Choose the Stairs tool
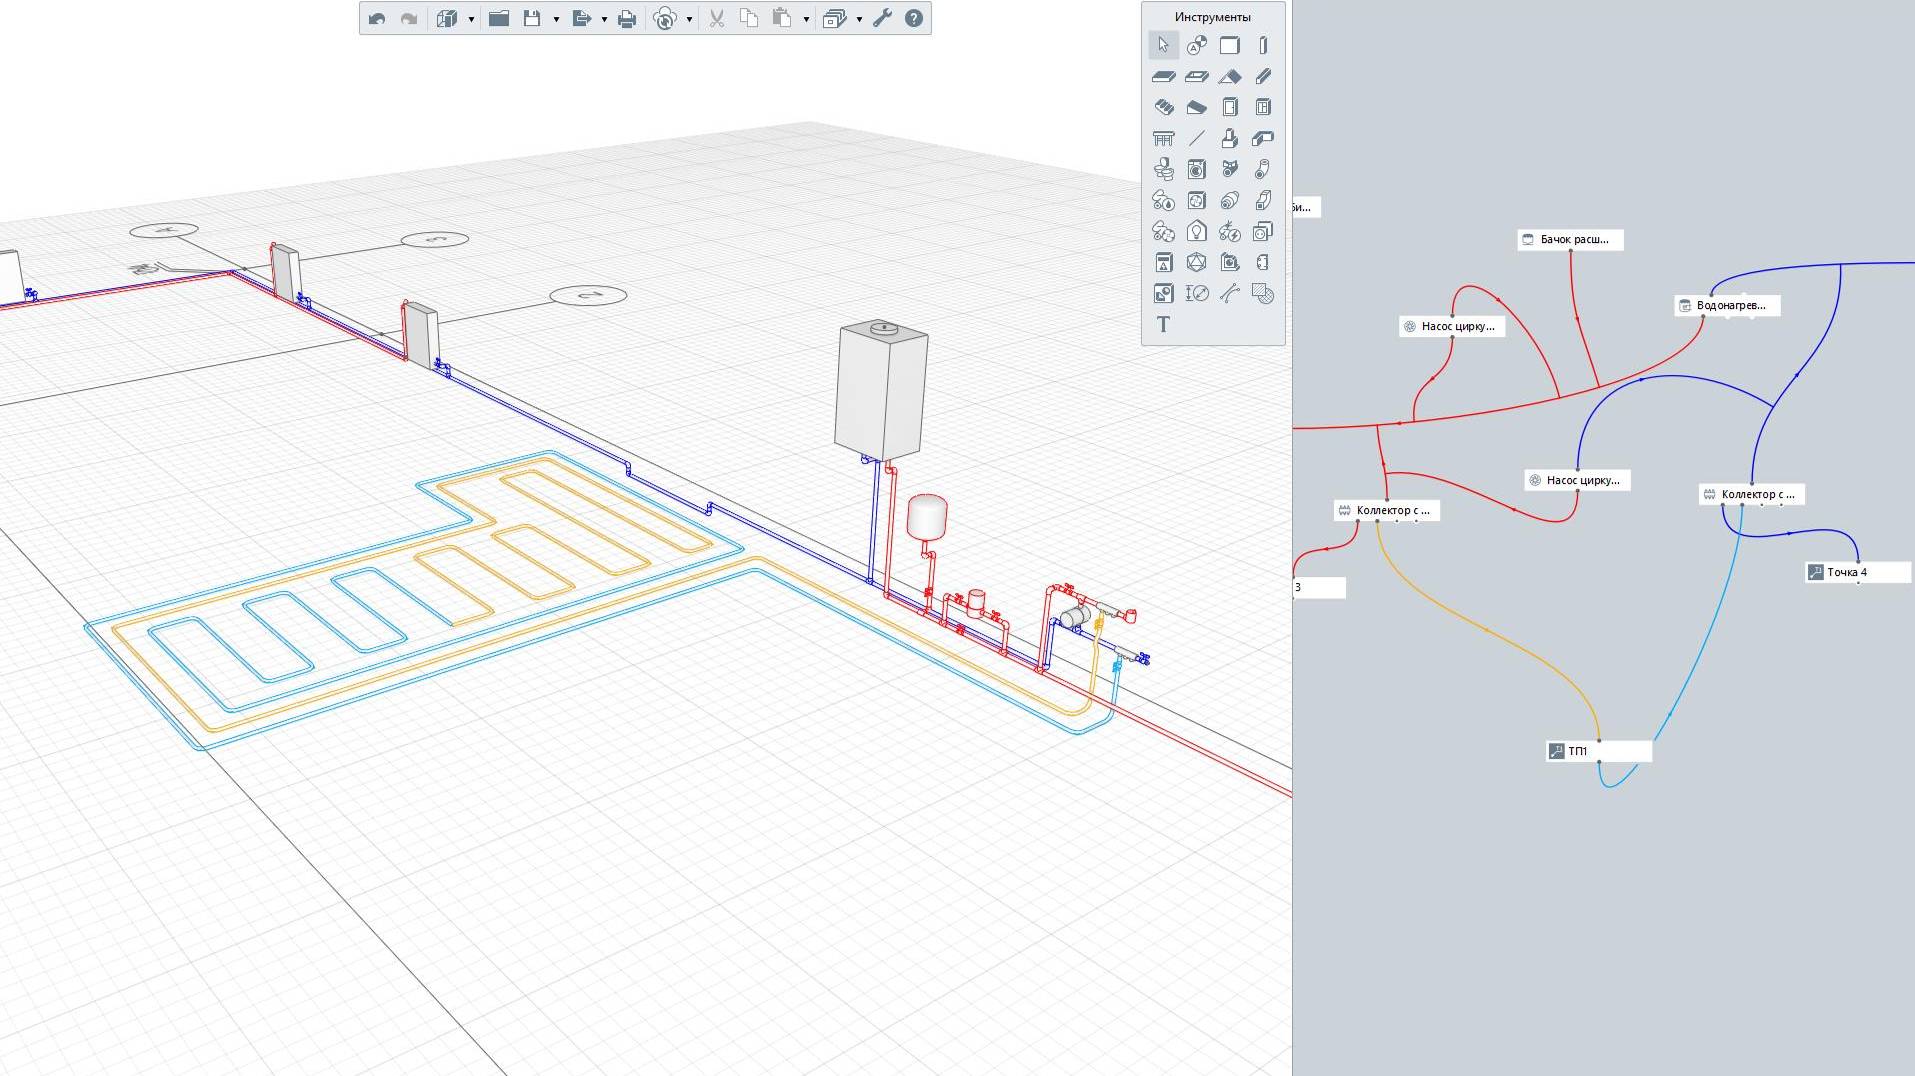Screen dimensions: 1915x1076 pyautogui.click(x=1163, y=107)
